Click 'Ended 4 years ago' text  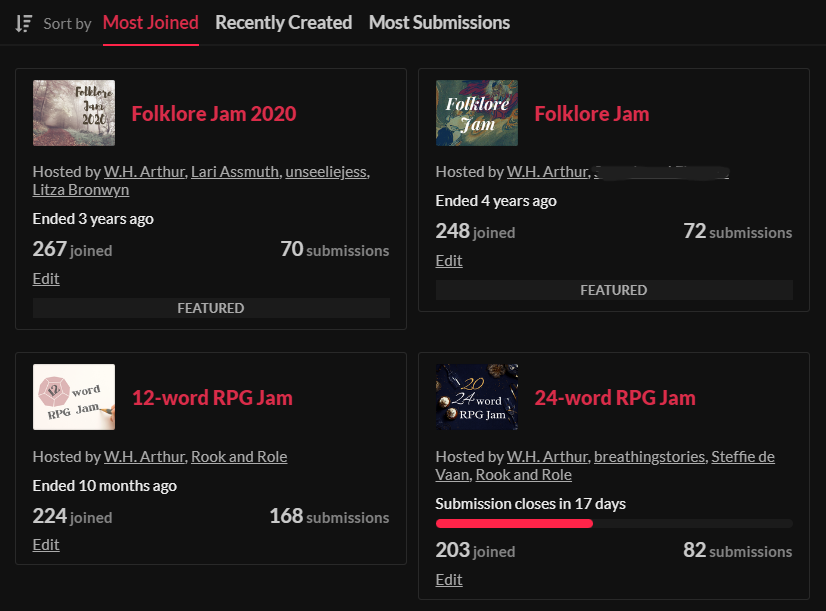pyautogui.click(x=496, y=201)
